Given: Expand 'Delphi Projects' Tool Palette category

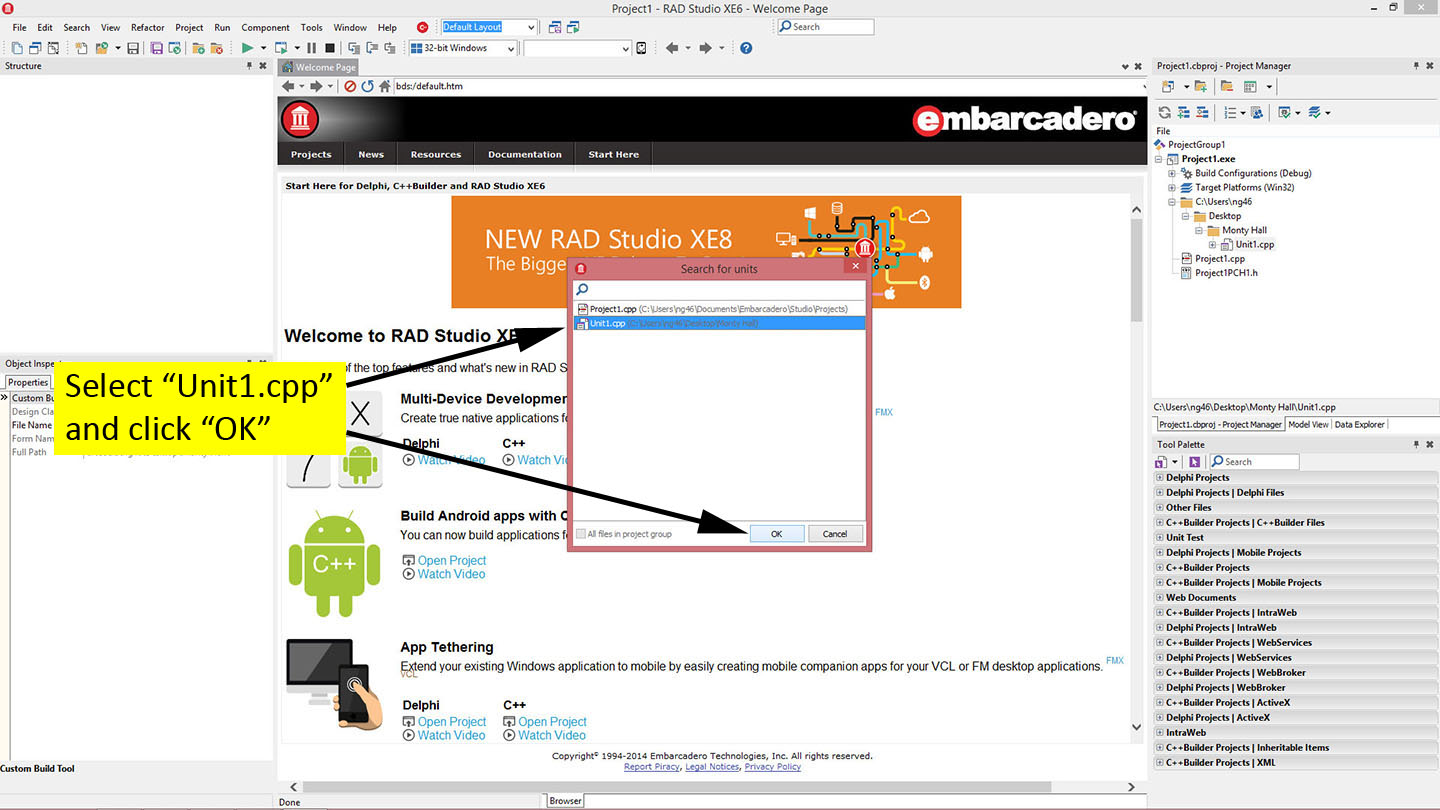Looking at the screenshot, I should click(x=1160, y=477).
